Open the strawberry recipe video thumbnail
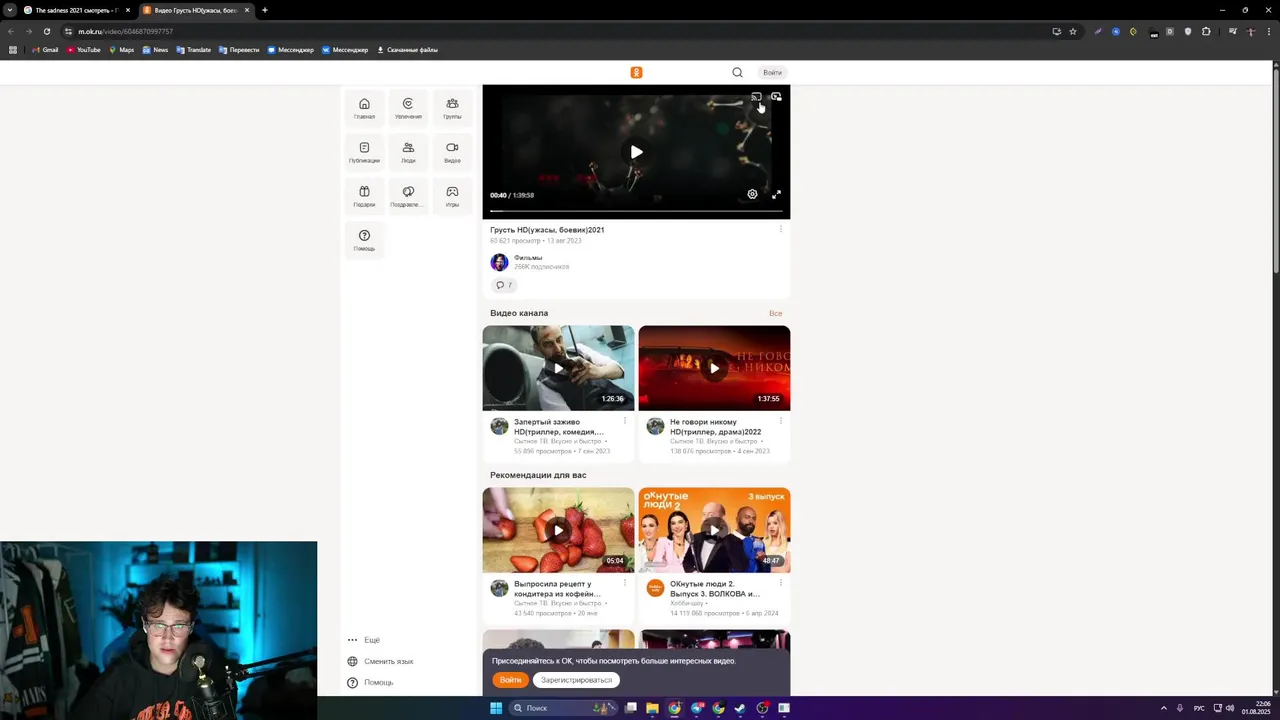Viewport: 1280px width, 720px height. coord(558,530)
